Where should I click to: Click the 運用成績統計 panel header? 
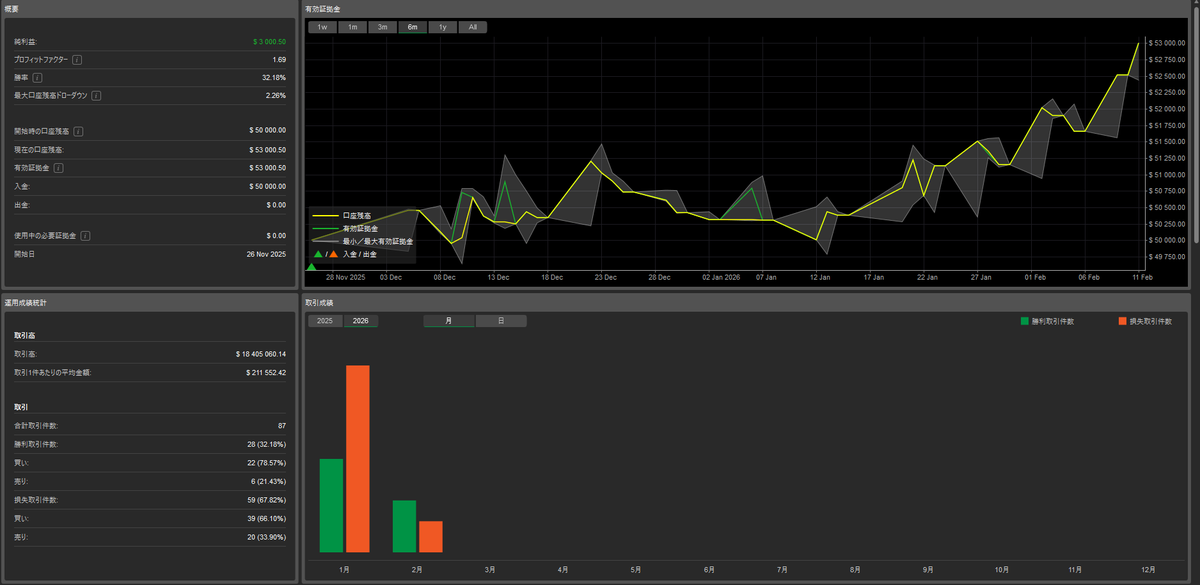tap(149, 301)
